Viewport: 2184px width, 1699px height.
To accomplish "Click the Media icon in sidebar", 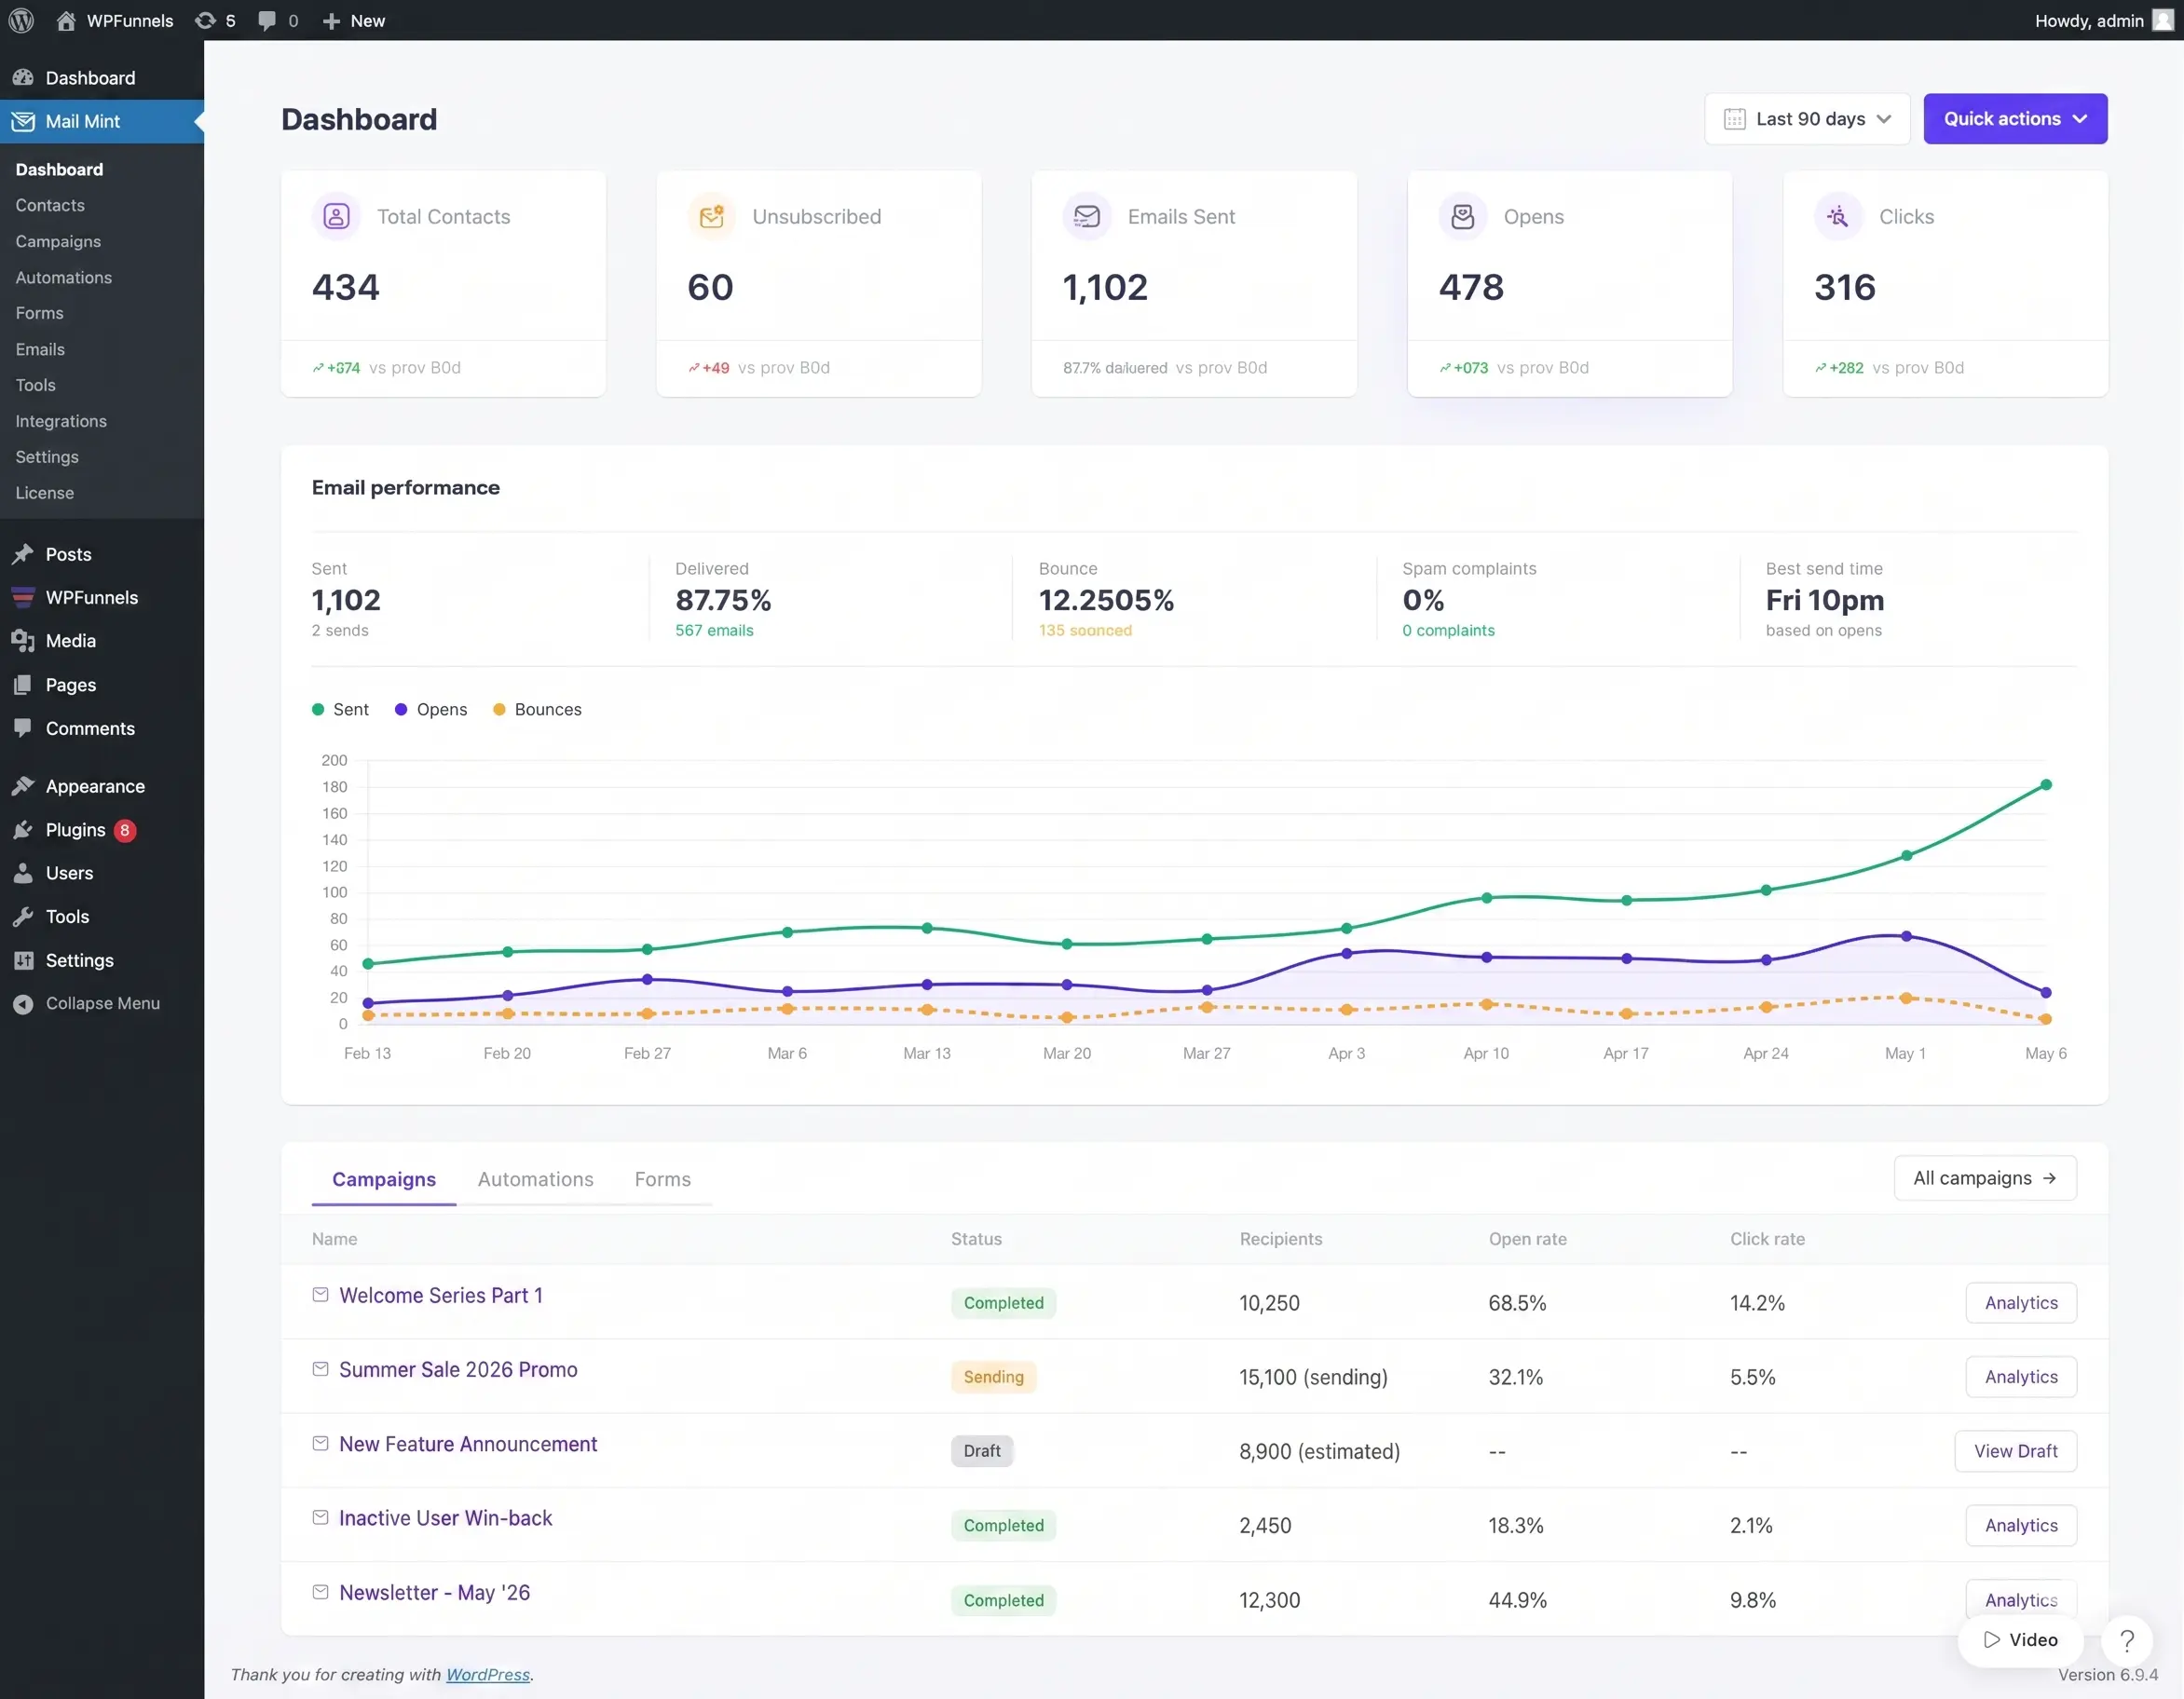I will [x=23, y=641].
